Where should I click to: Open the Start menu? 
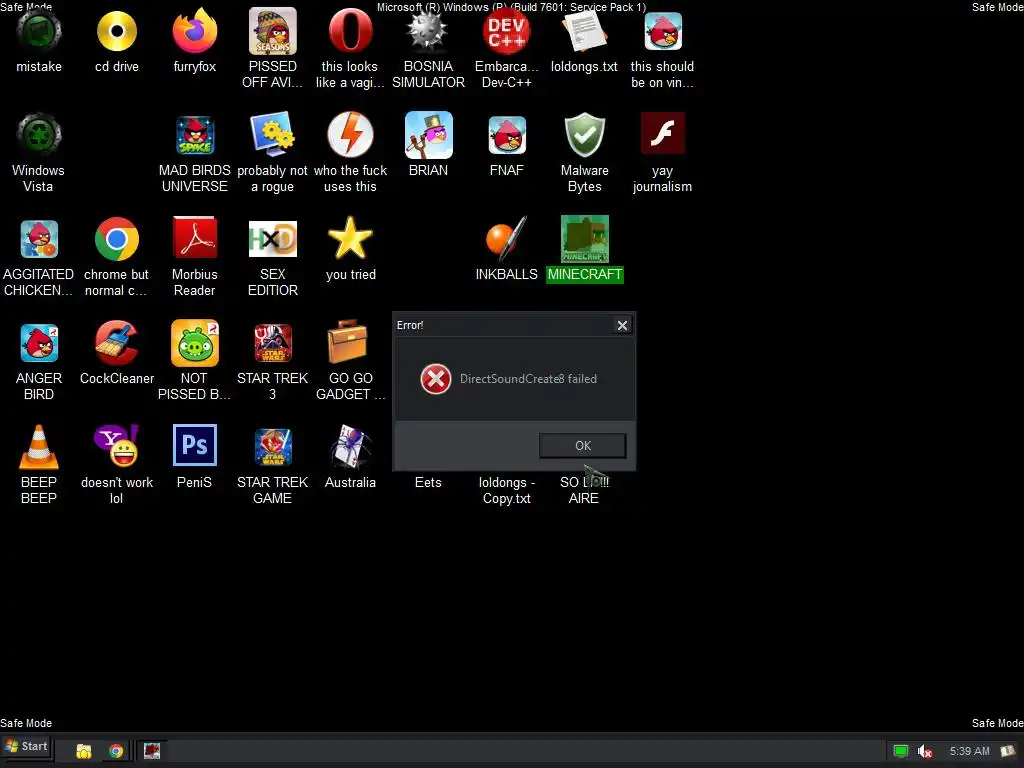point(26,746)
